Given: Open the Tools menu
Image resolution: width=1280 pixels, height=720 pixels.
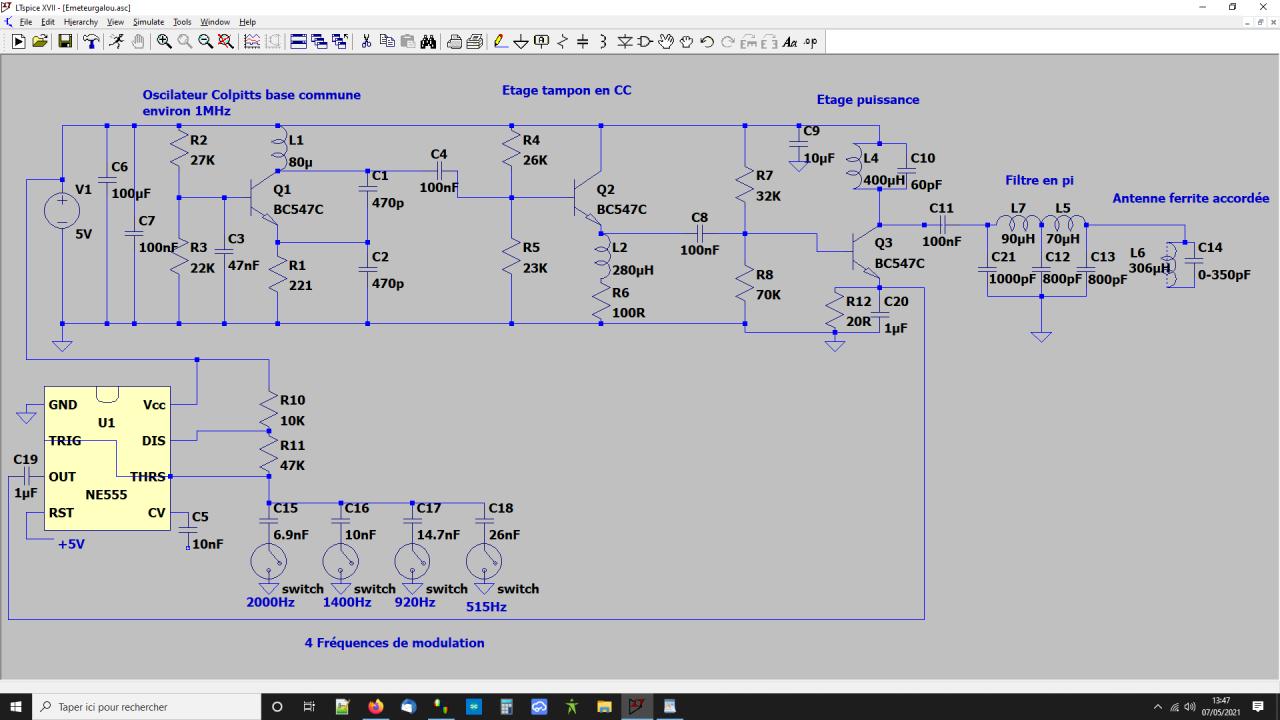Looking at the screenshot, I should tap(182, 21).
